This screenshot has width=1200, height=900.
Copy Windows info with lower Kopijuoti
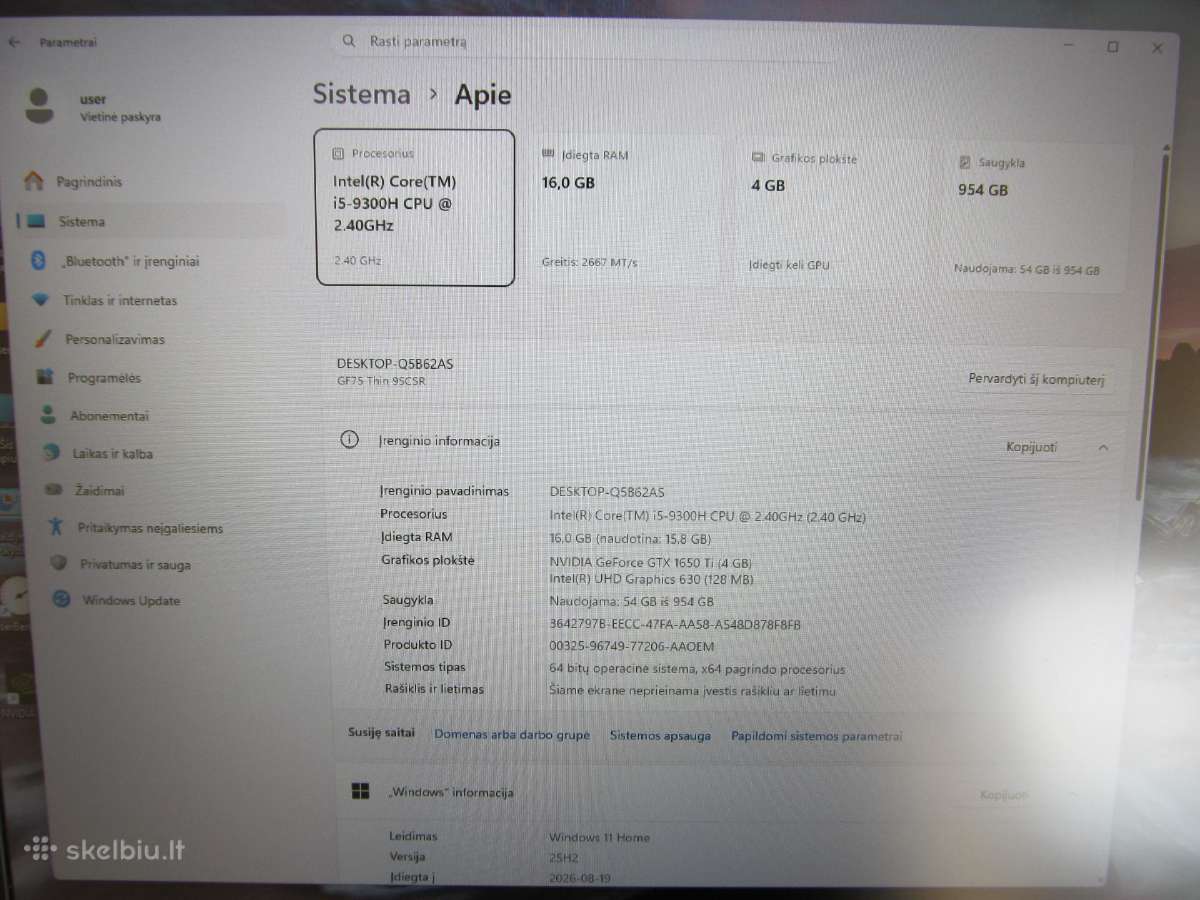click(1004, 795)
